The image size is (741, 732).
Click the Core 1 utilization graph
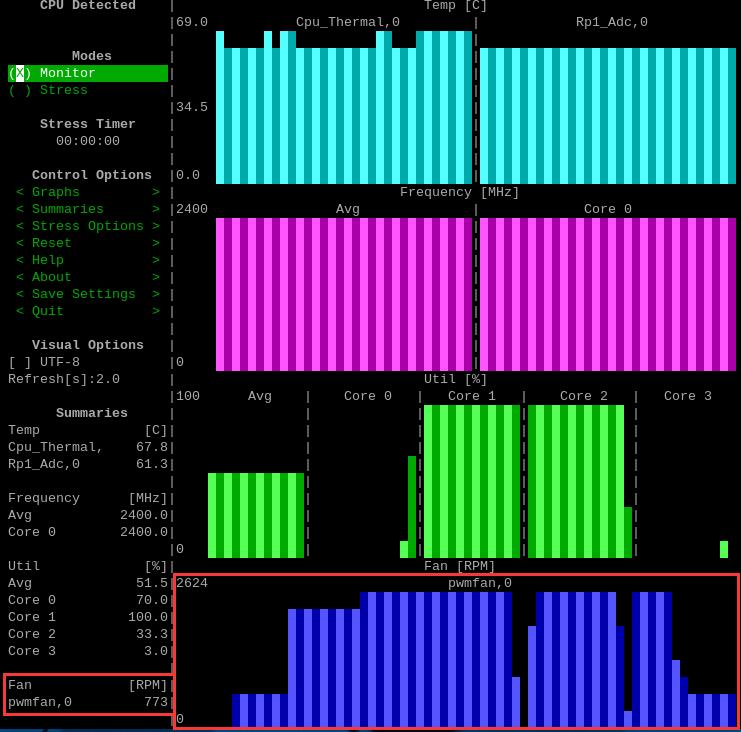click(471, 480)
